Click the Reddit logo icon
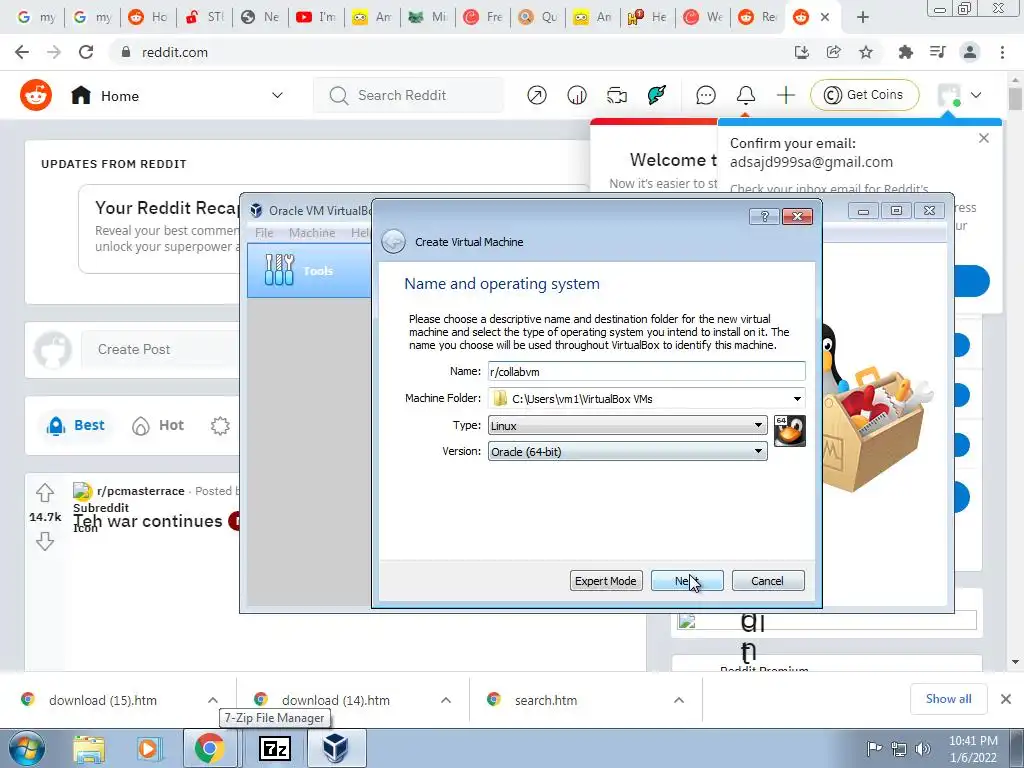The width and height of the screenshot is (1024, 768). pos(36,95)
